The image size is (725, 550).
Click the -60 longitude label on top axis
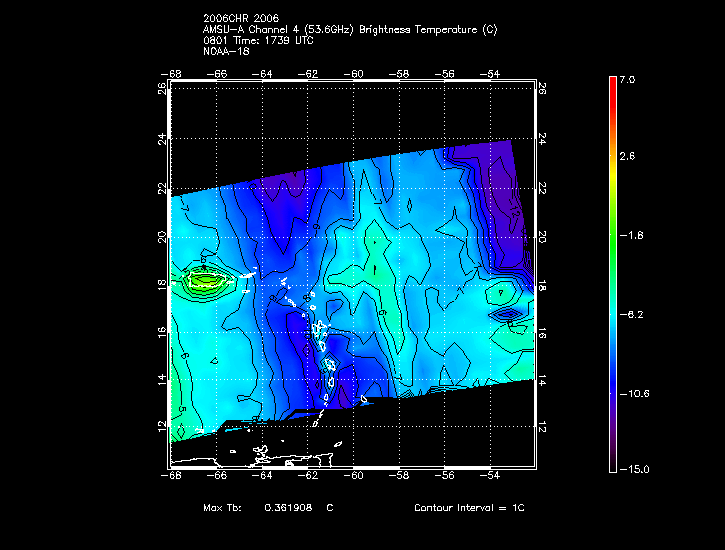[353, 74]
